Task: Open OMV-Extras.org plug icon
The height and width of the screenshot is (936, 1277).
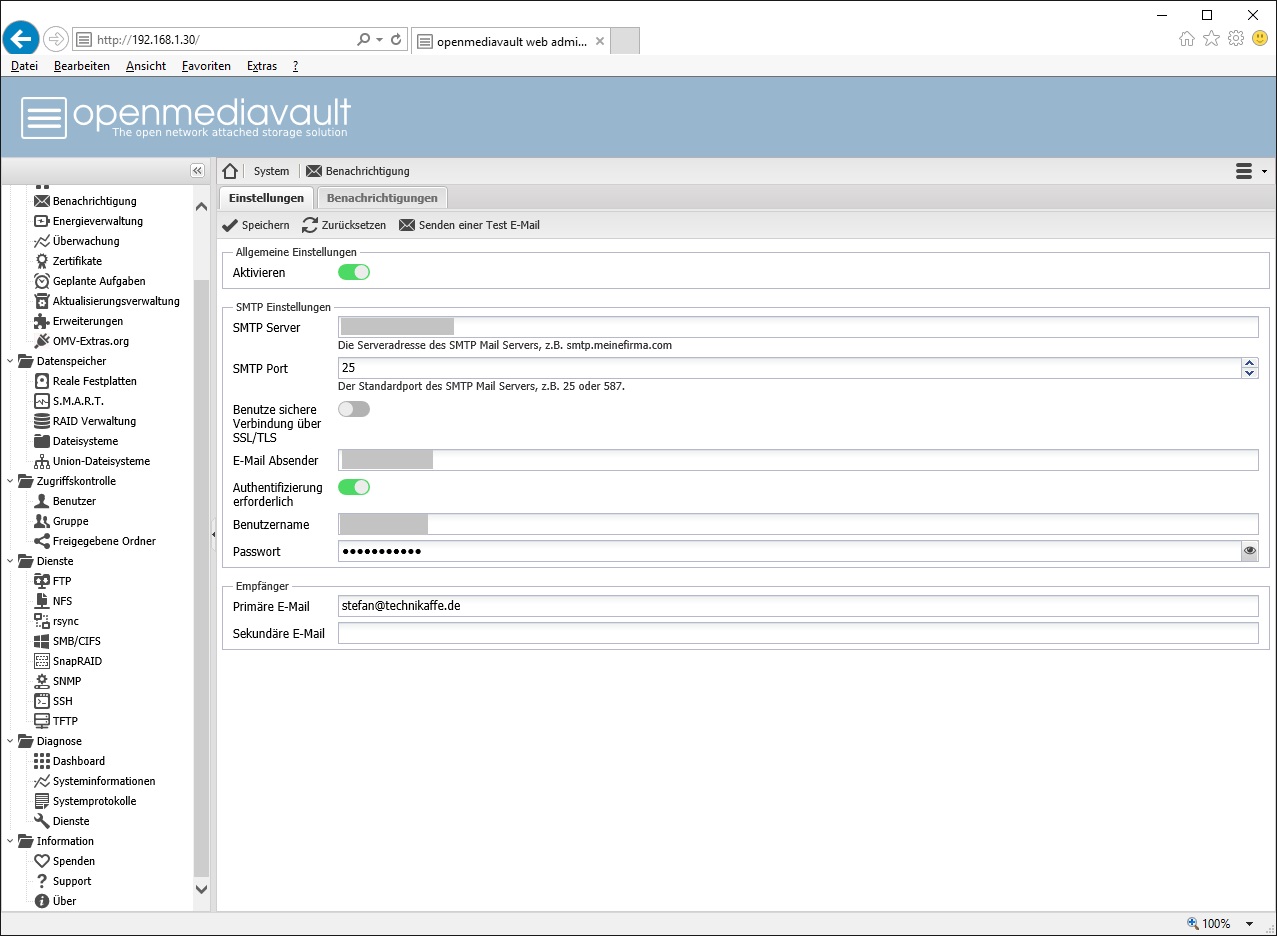Action: pos(42,341)
